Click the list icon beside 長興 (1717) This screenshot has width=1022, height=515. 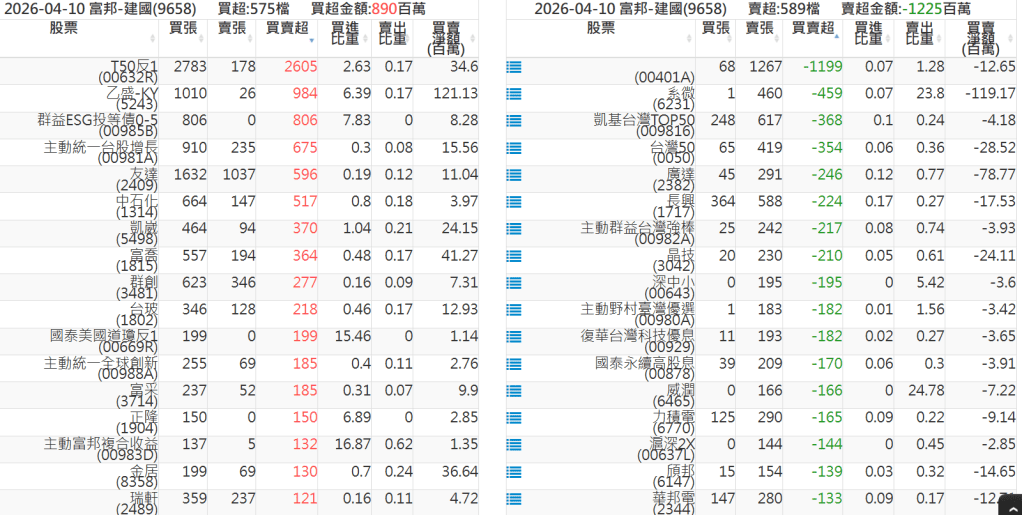pyautogui.click(x=514, y=202)
